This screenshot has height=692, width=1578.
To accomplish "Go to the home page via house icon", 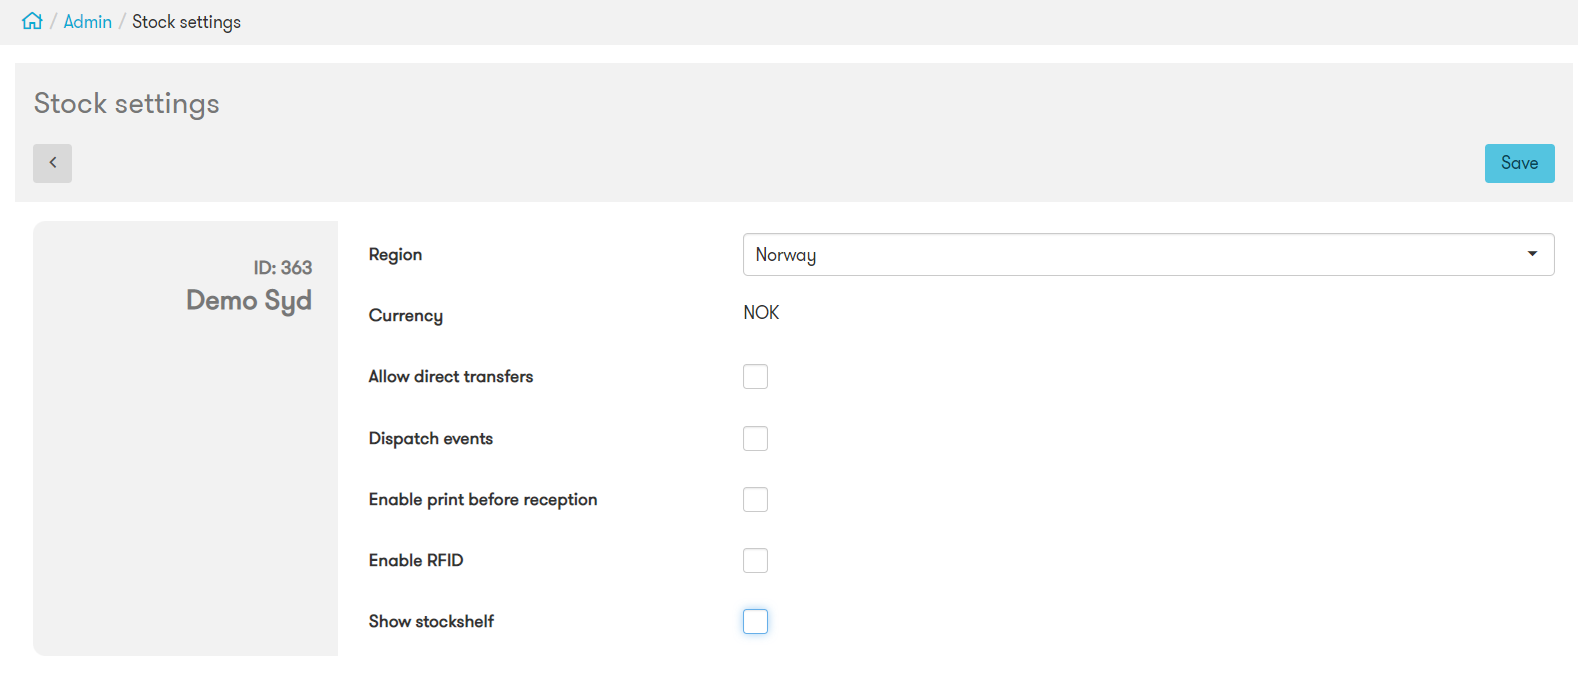I will pyautogui.click(x=32, y=21).
